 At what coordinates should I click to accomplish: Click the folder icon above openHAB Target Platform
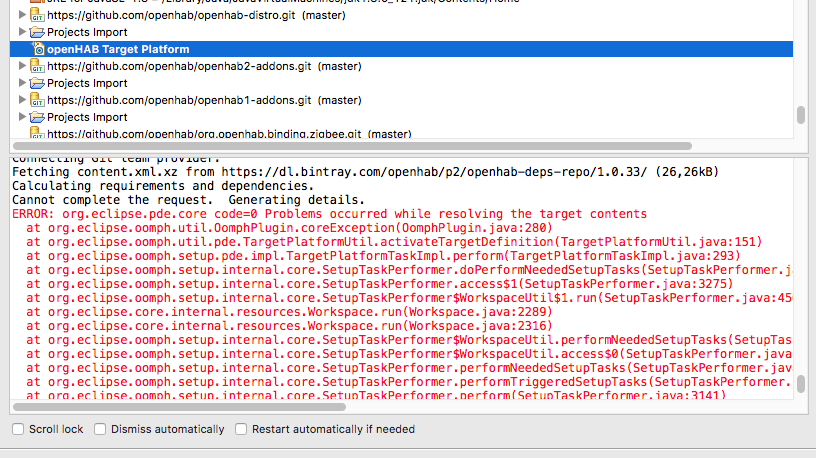pos(37,32)
